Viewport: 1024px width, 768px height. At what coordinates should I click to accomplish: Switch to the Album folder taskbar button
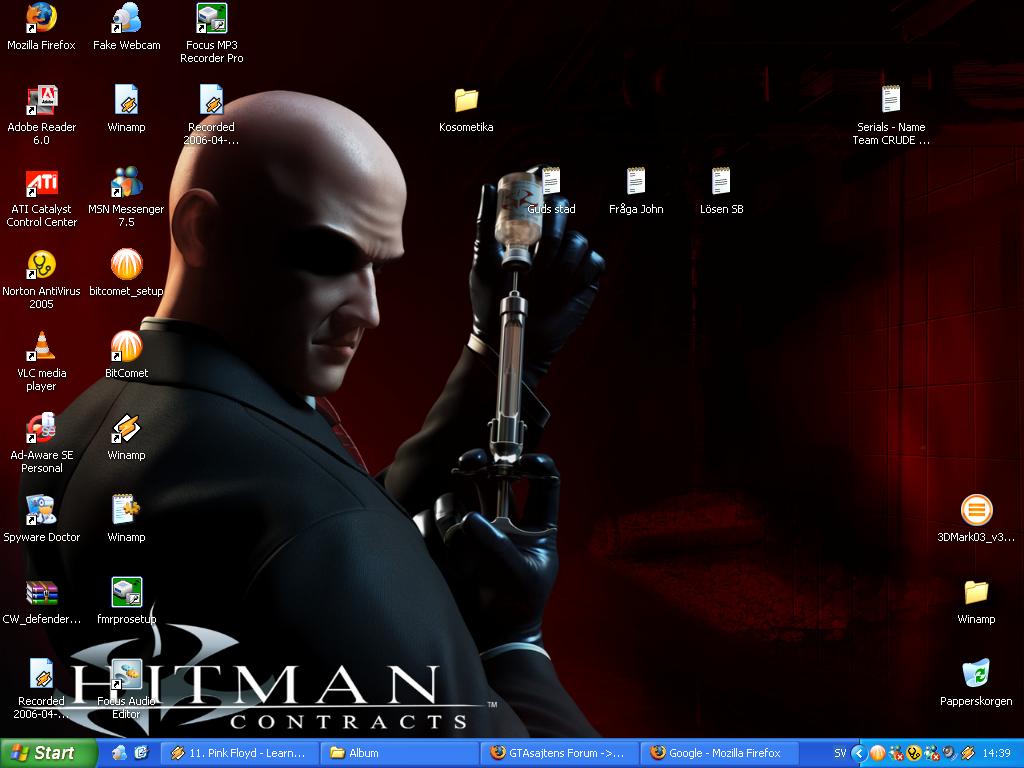pos(398,753)
